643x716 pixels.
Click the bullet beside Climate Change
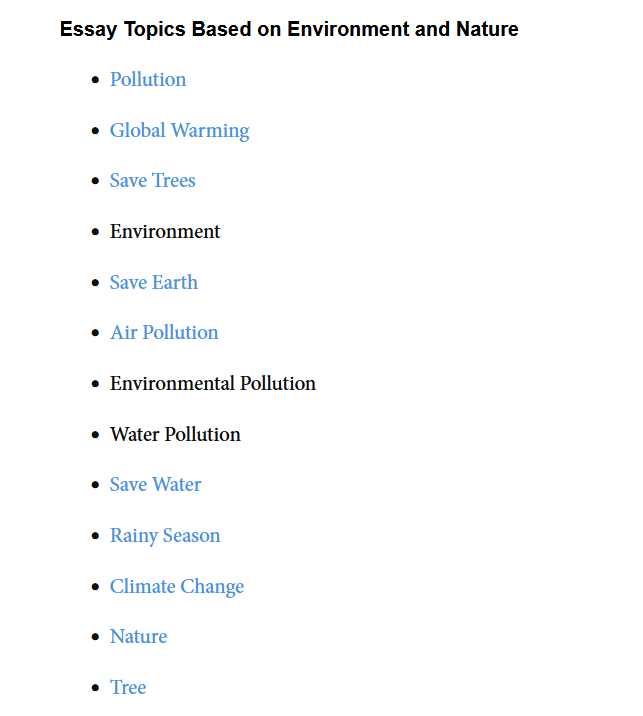pyautogui.click(x=95, y=587)
